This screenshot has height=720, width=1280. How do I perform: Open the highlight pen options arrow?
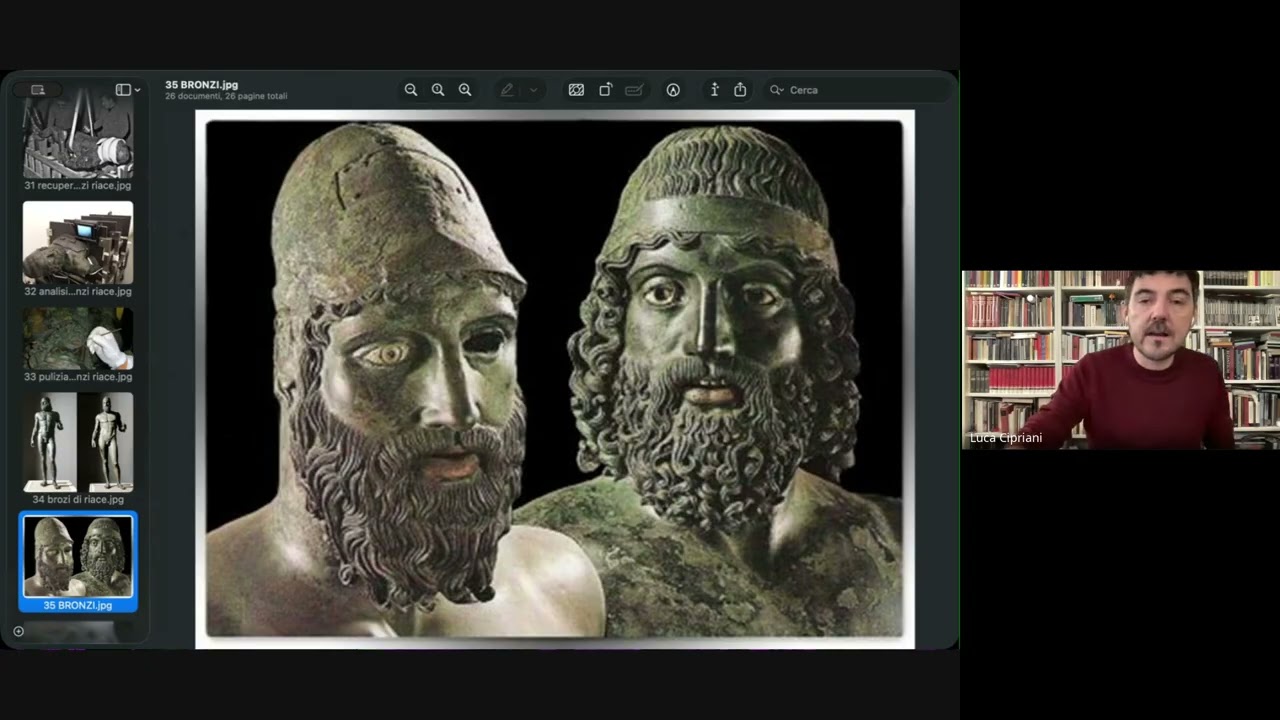pos(533,90)
